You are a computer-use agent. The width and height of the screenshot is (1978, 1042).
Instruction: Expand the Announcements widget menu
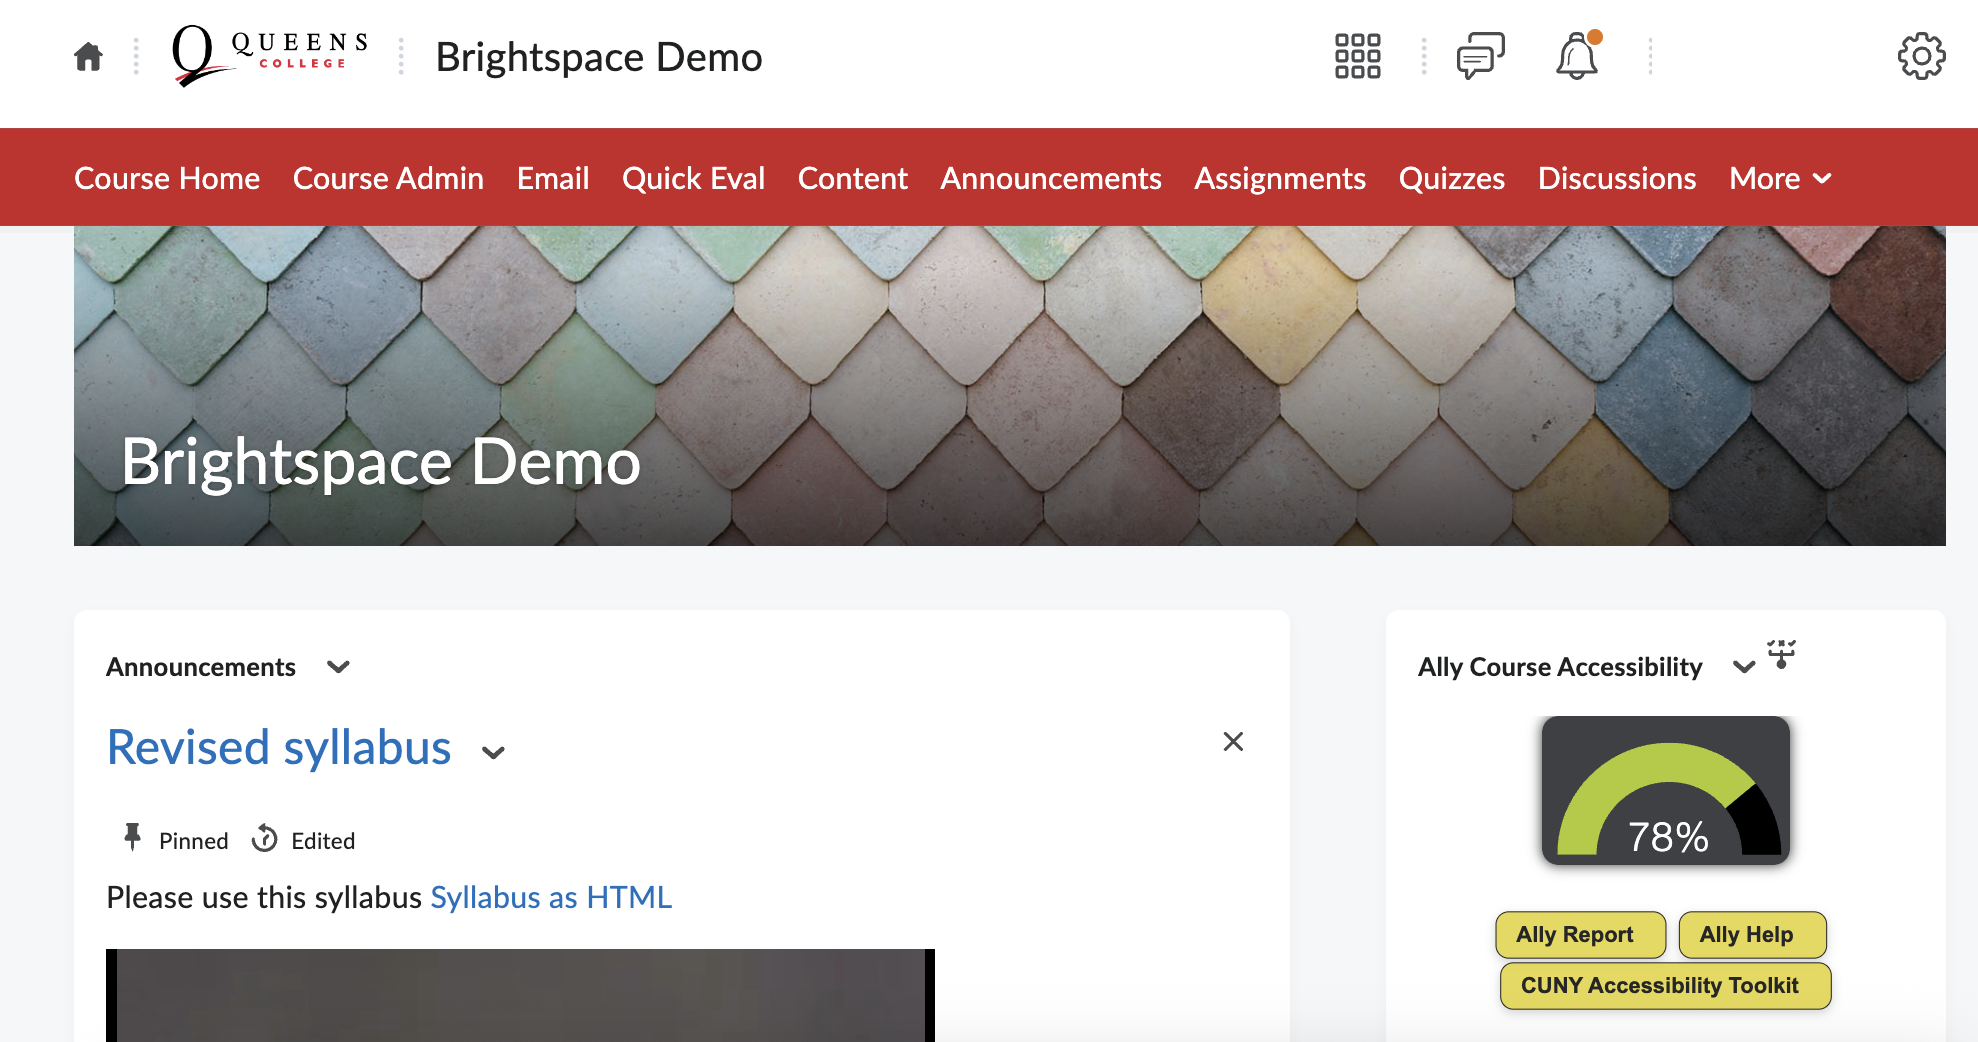[338, 667]
